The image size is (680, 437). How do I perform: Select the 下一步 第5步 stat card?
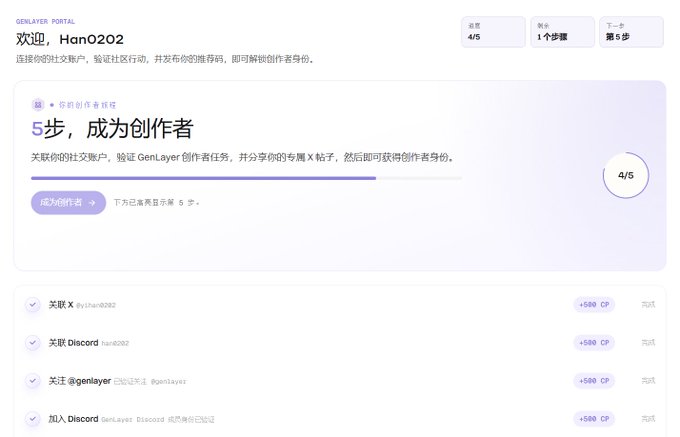pos(631,32)
